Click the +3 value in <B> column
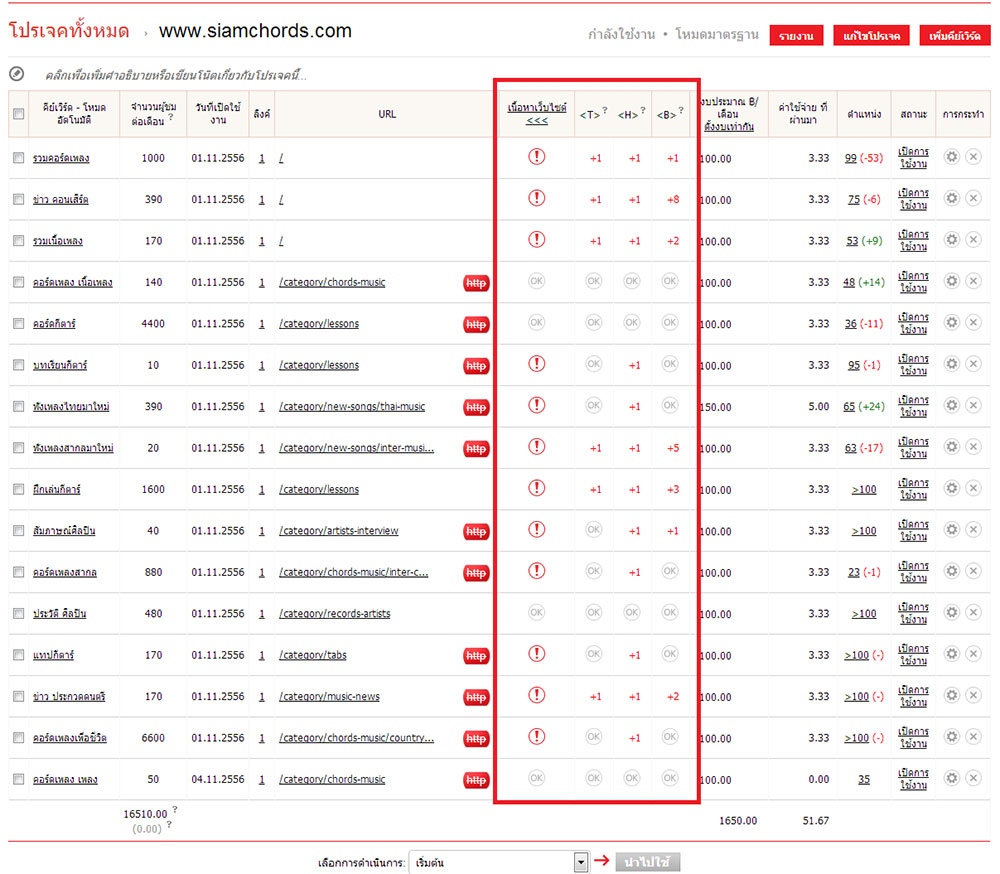This screenshot has width=1000, height=874. (673, 490)
